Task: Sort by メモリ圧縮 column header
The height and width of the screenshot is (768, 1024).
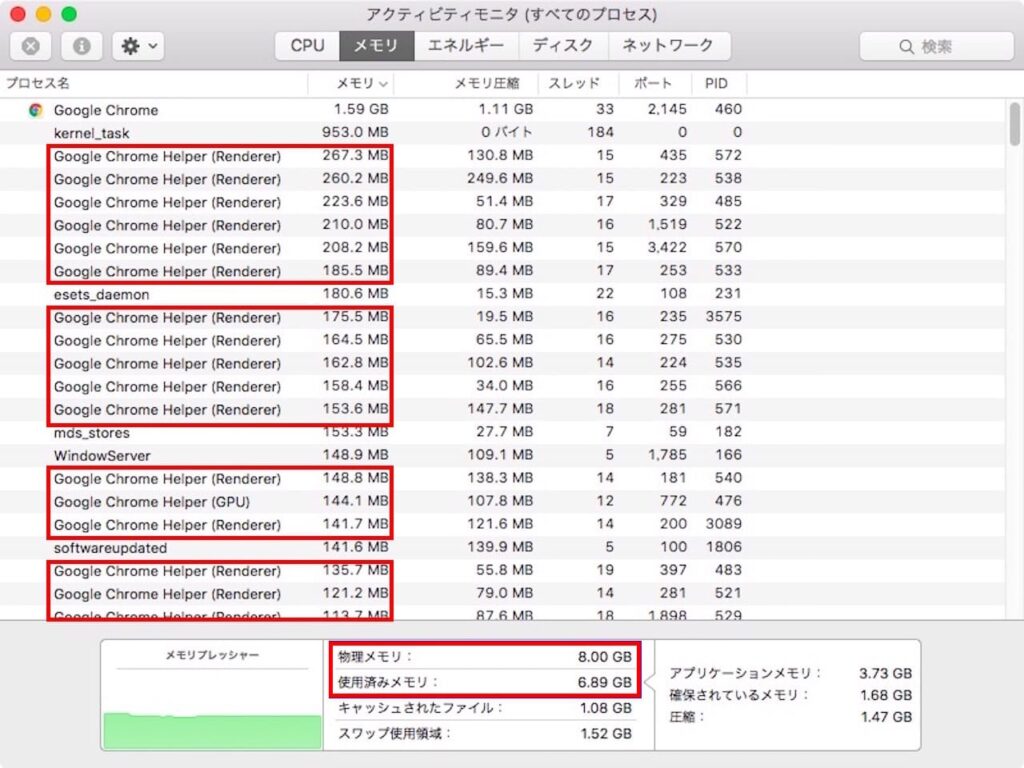Action: [466, 84]
